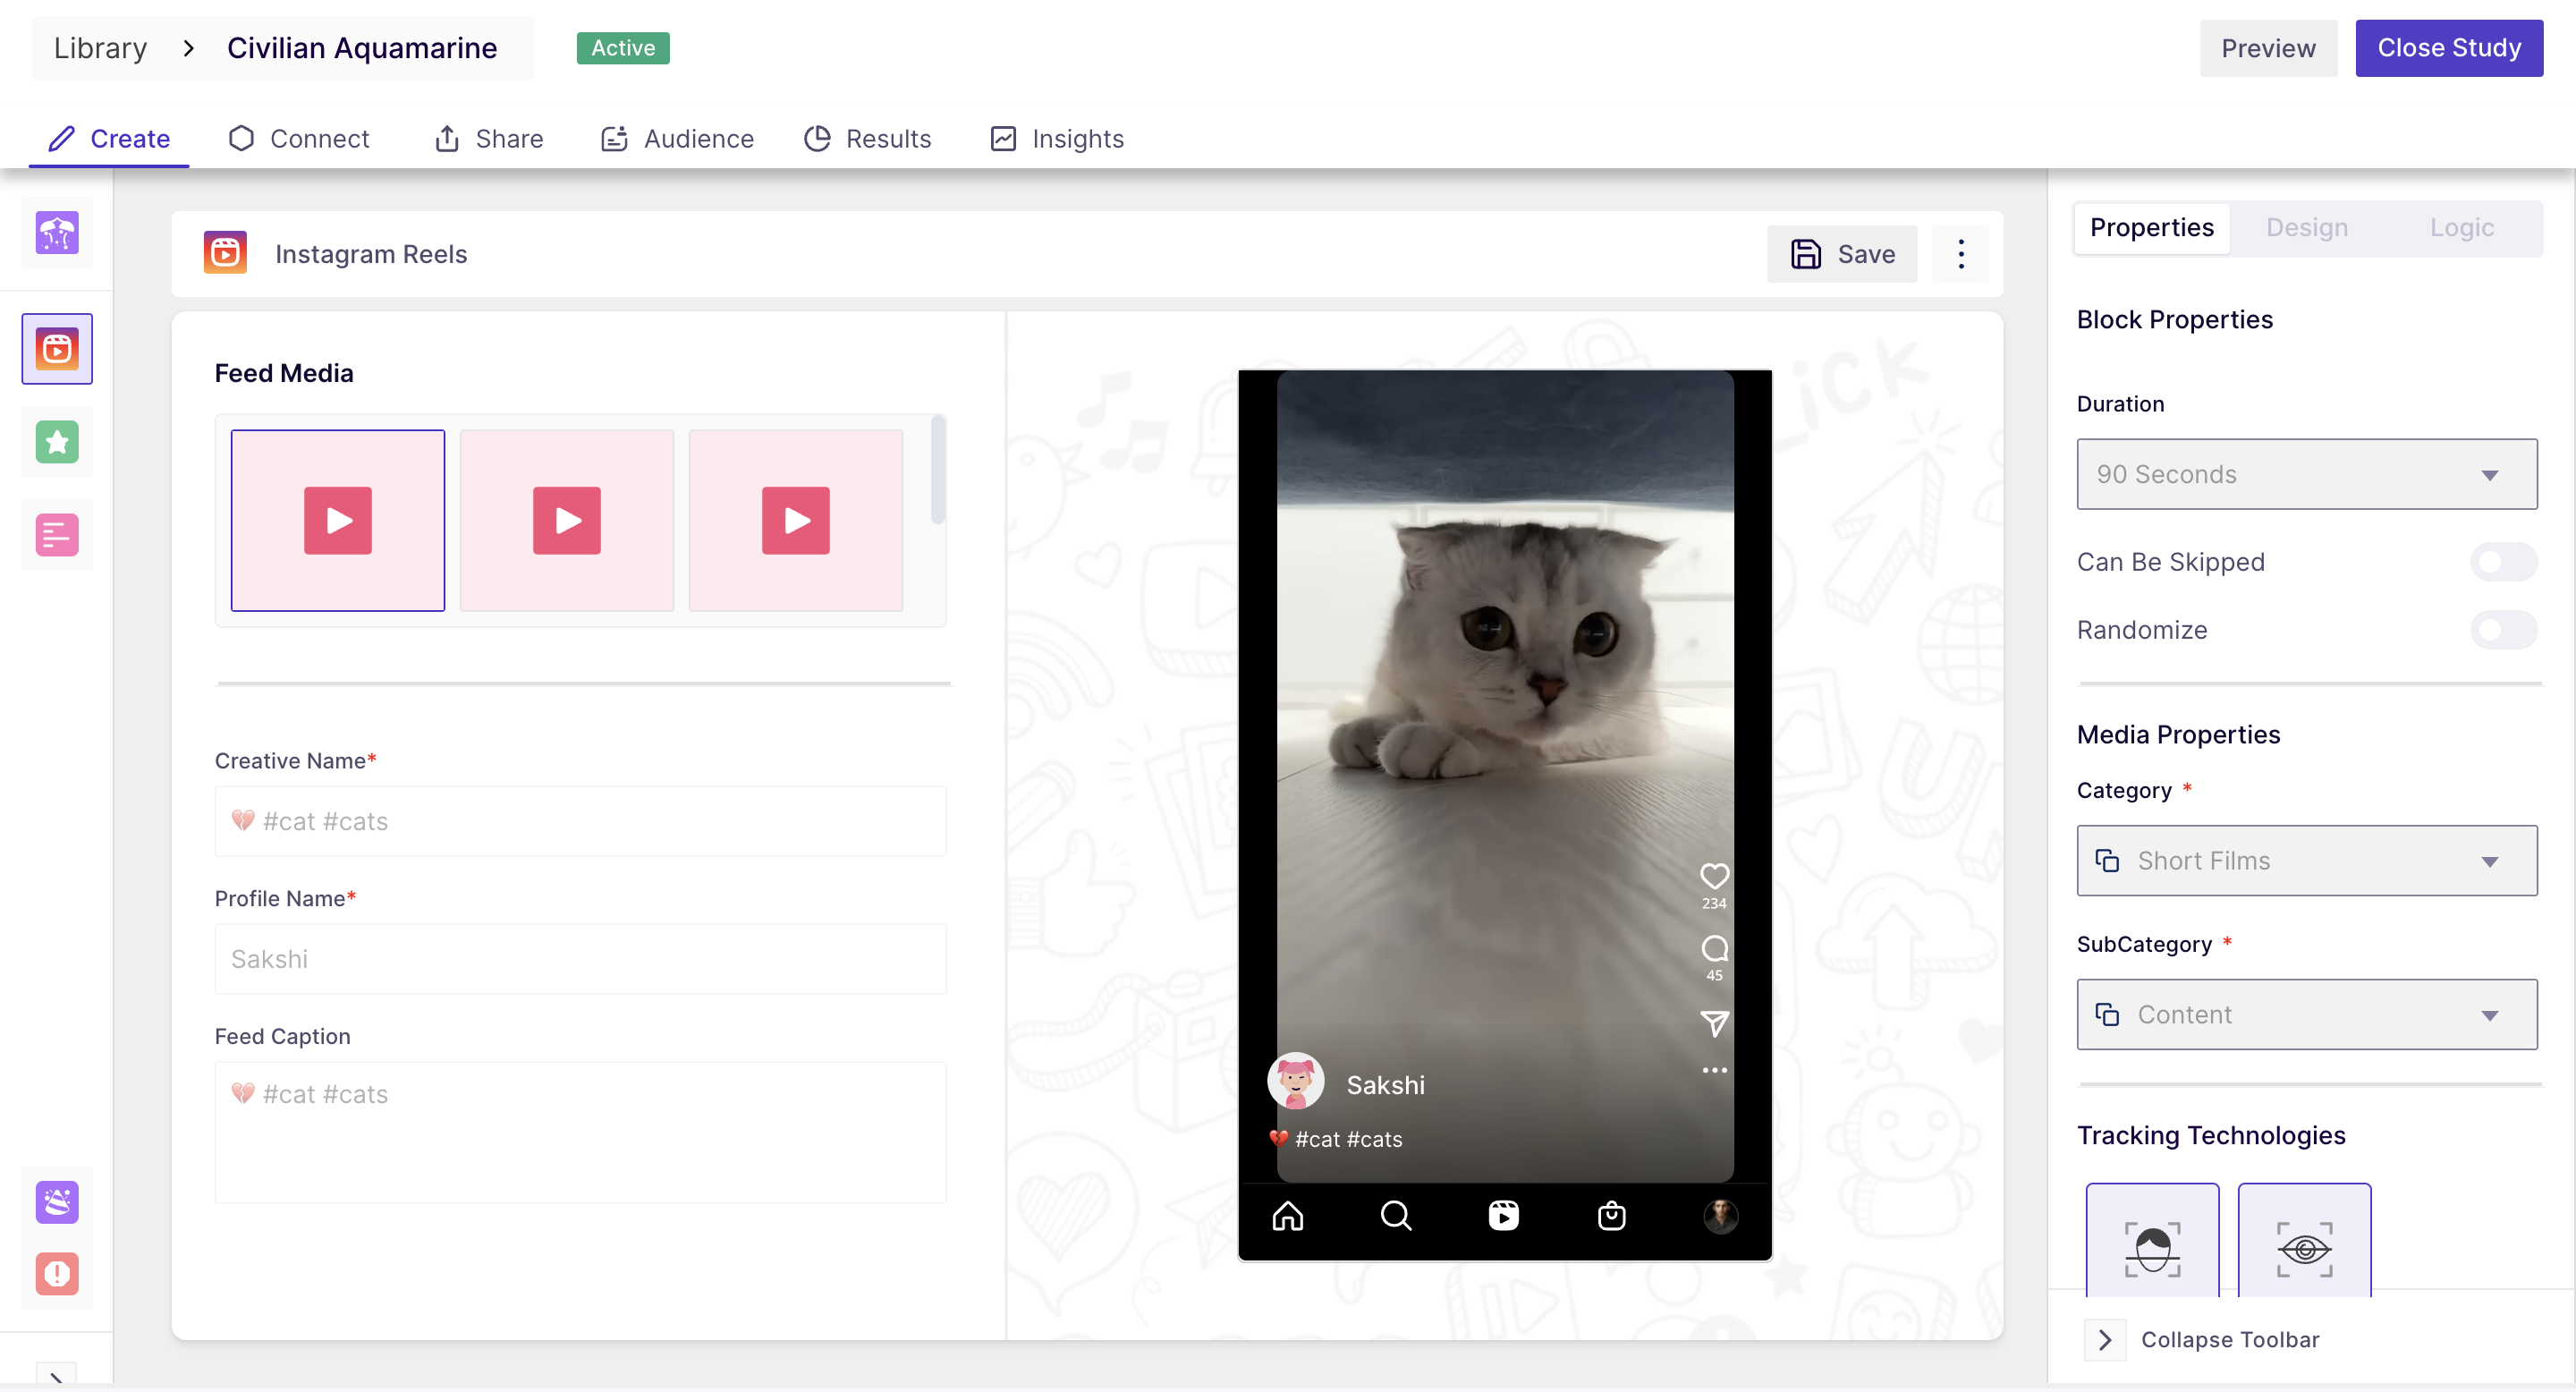
Task: Collapse the toolbar panel
Action: 2203,1340
